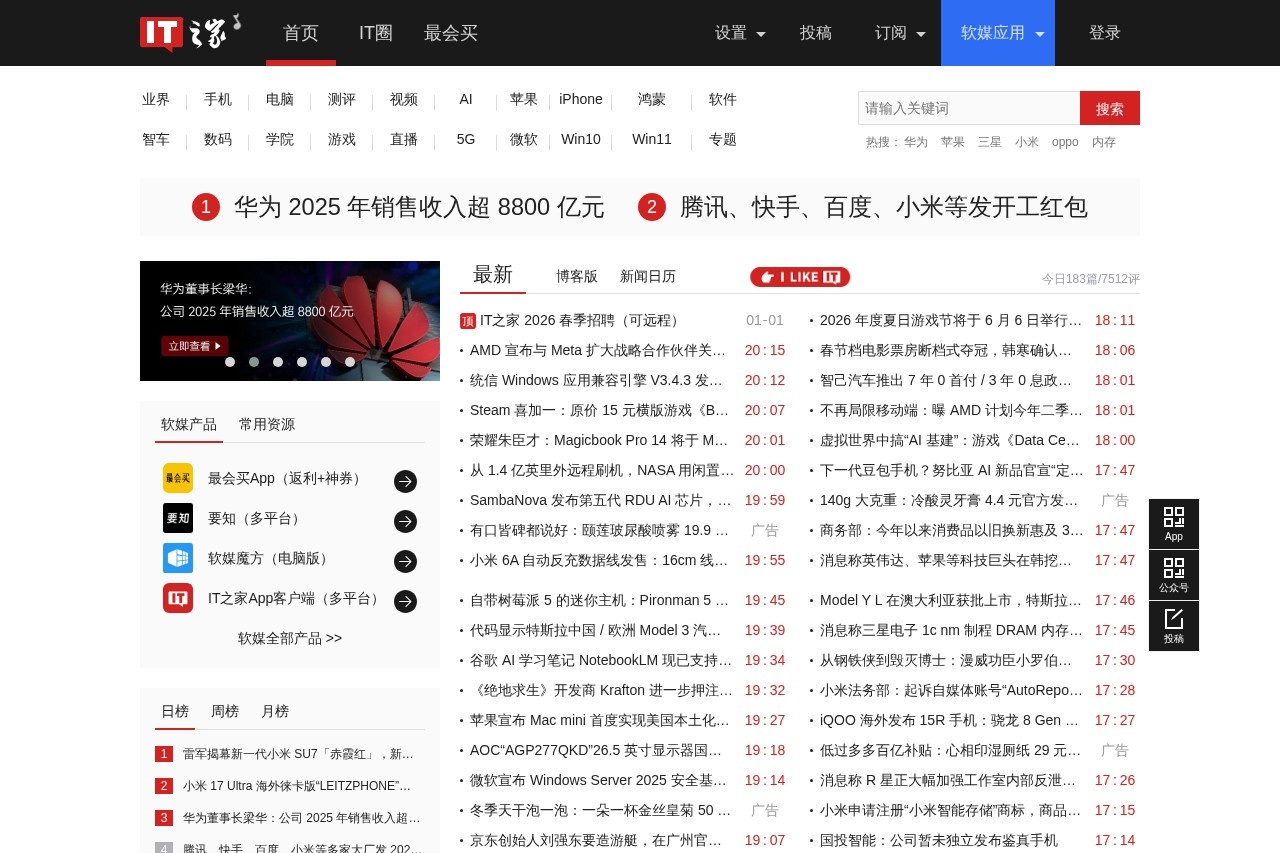Click the red 搜索 button
This screenshot has height=853, width=1280.
click(1110, 108)
